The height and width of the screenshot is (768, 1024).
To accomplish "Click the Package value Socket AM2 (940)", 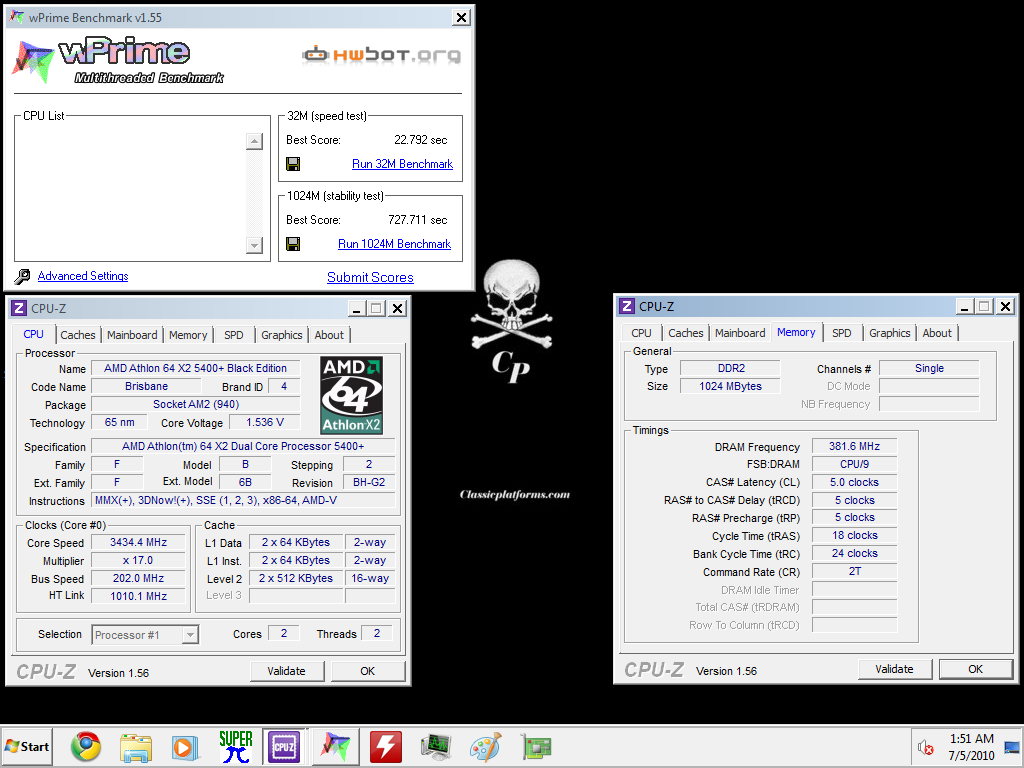I will pos(195,404).
